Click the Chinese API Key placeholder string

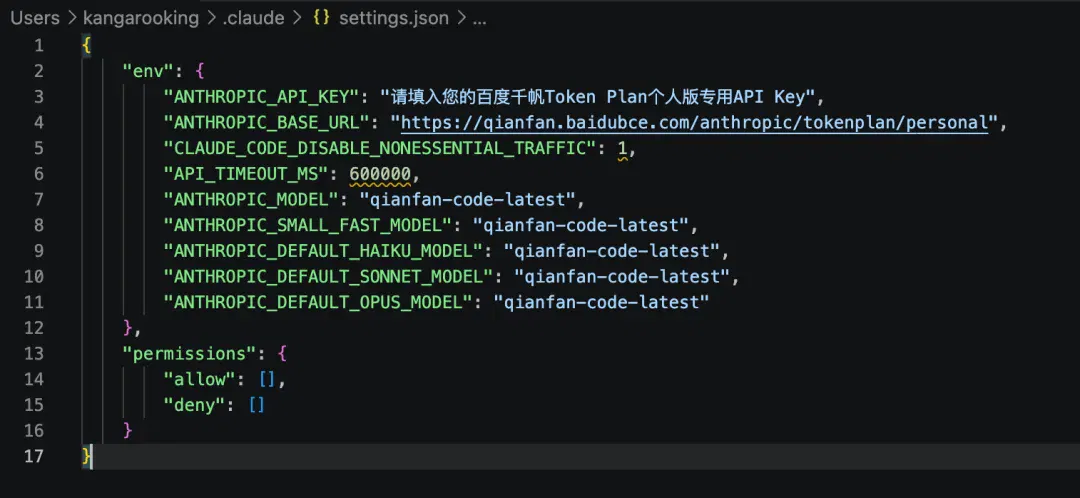[x=598, y=97]
